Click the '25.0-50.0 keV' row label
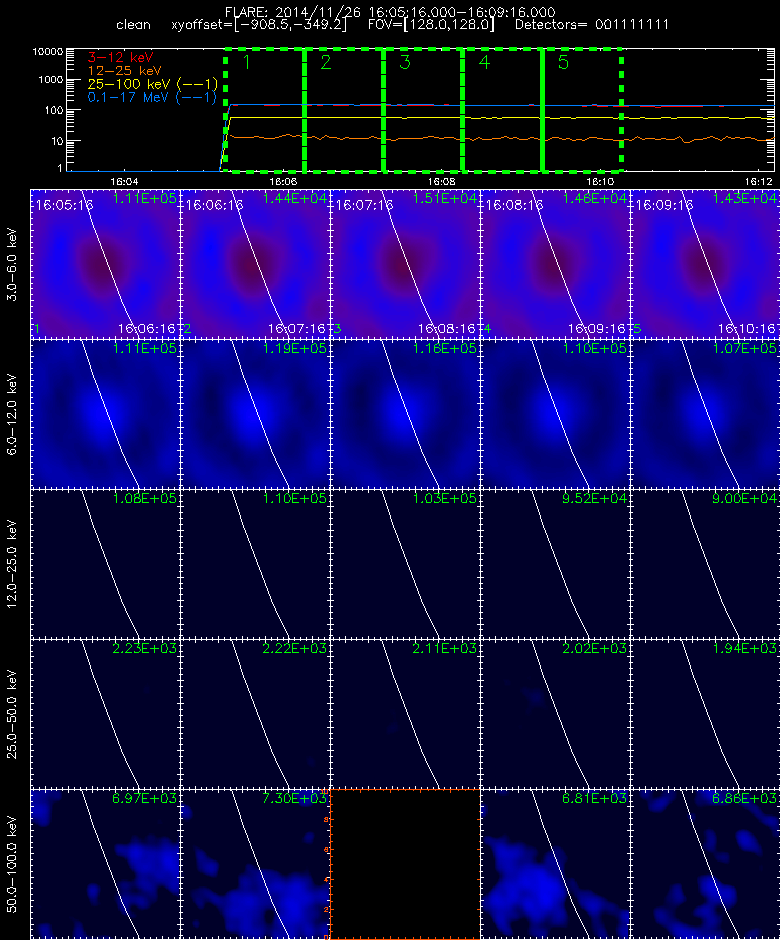 point(12,715)
